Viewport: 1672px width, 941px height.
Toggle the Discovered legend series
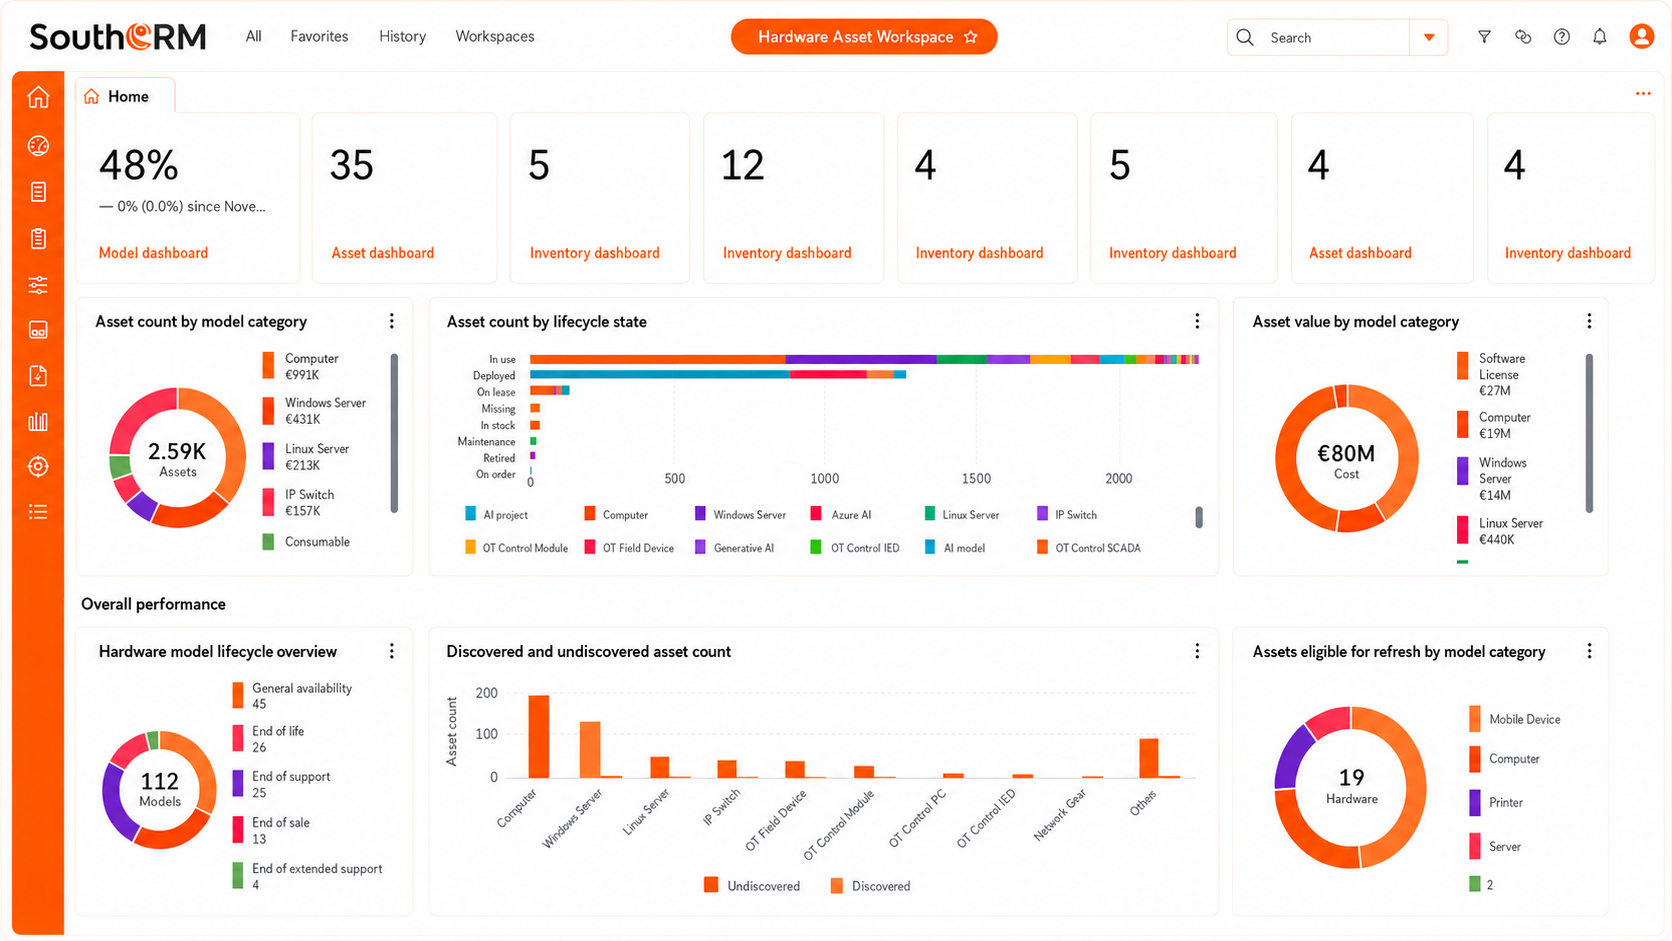pyautogui.click(x=871, y=886)
